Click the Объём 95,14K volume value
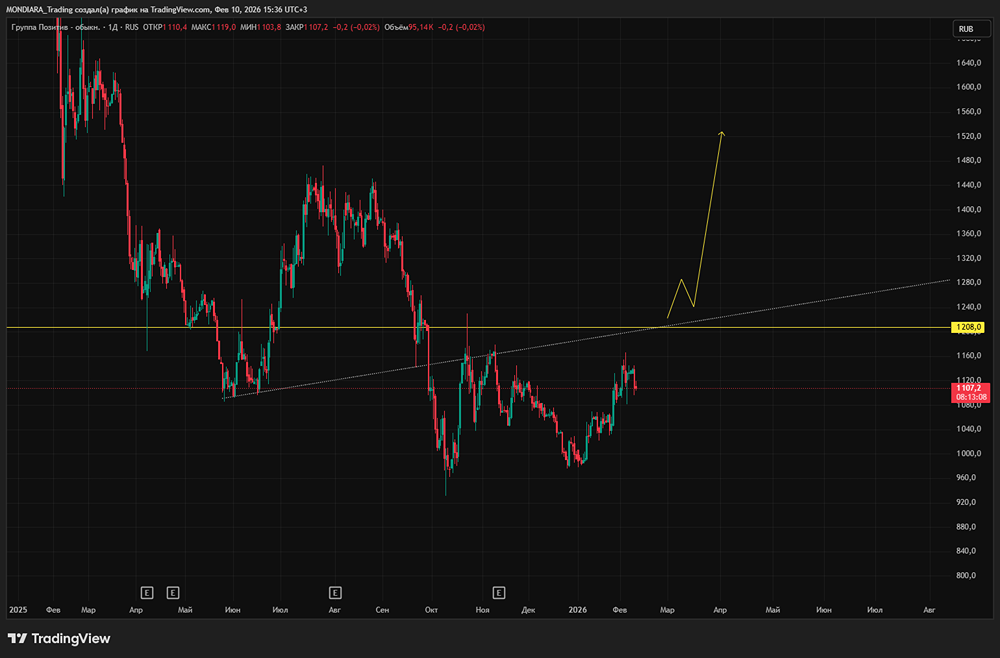Image resolution: width=1000 pixels, height=658 pixels. point(408,27)
